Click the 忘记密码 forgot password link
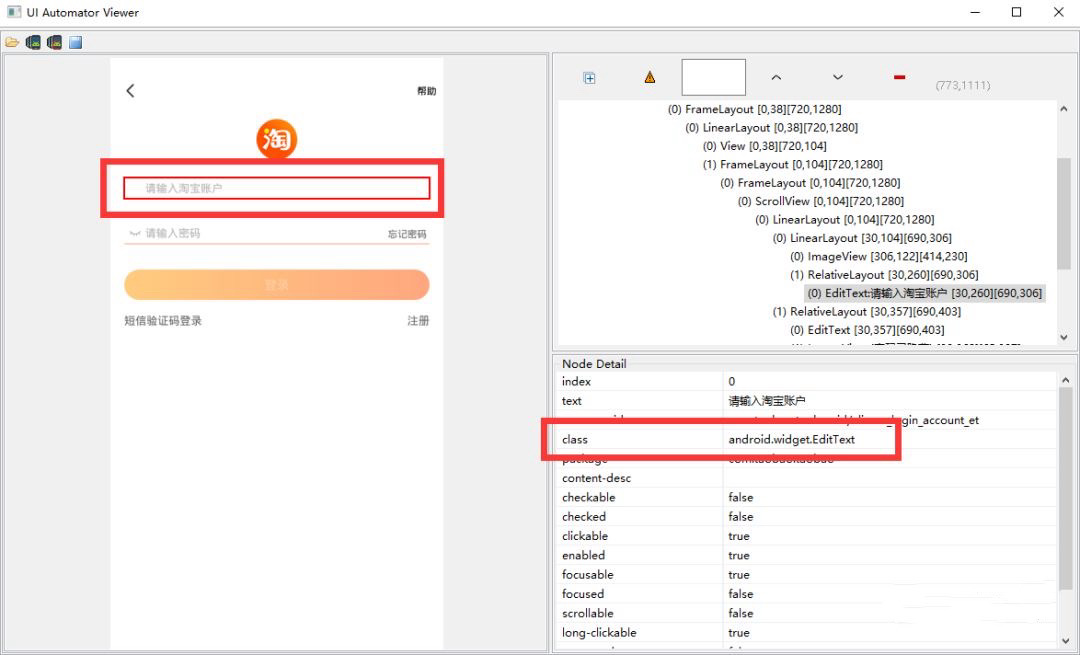 click(407, 234)
